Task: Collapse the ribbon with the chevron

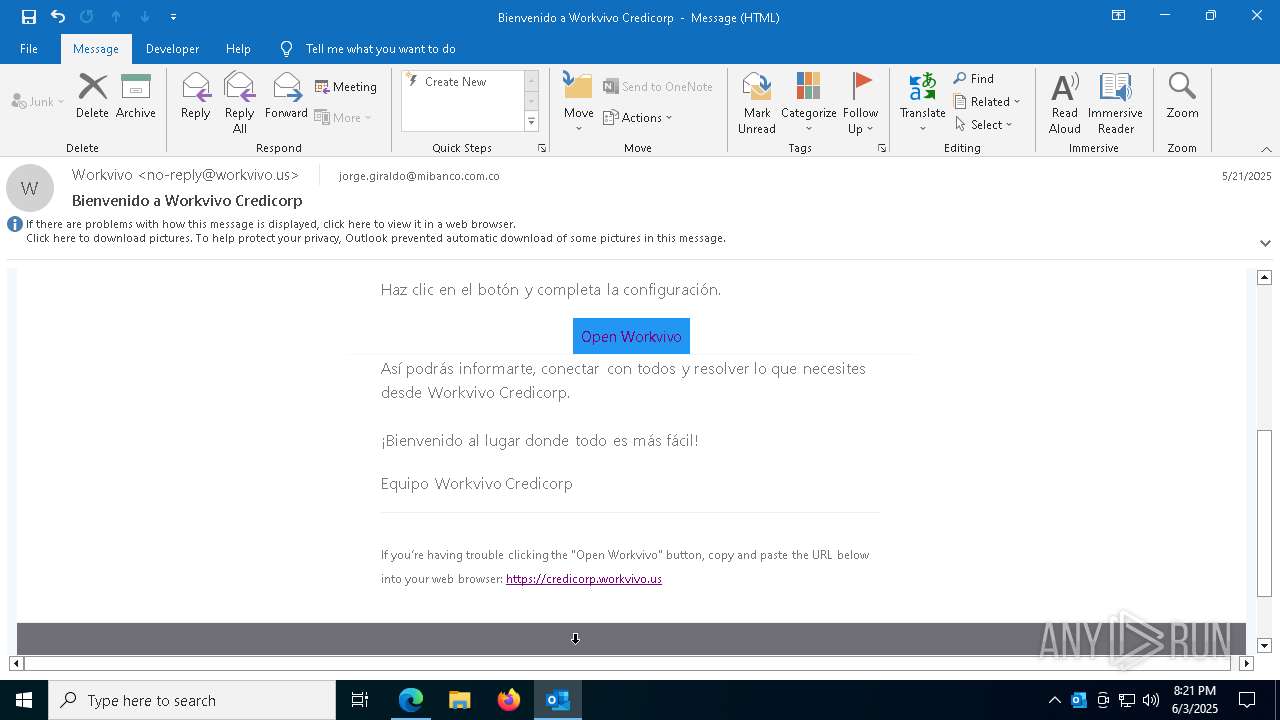Action: click(1266, 149)
